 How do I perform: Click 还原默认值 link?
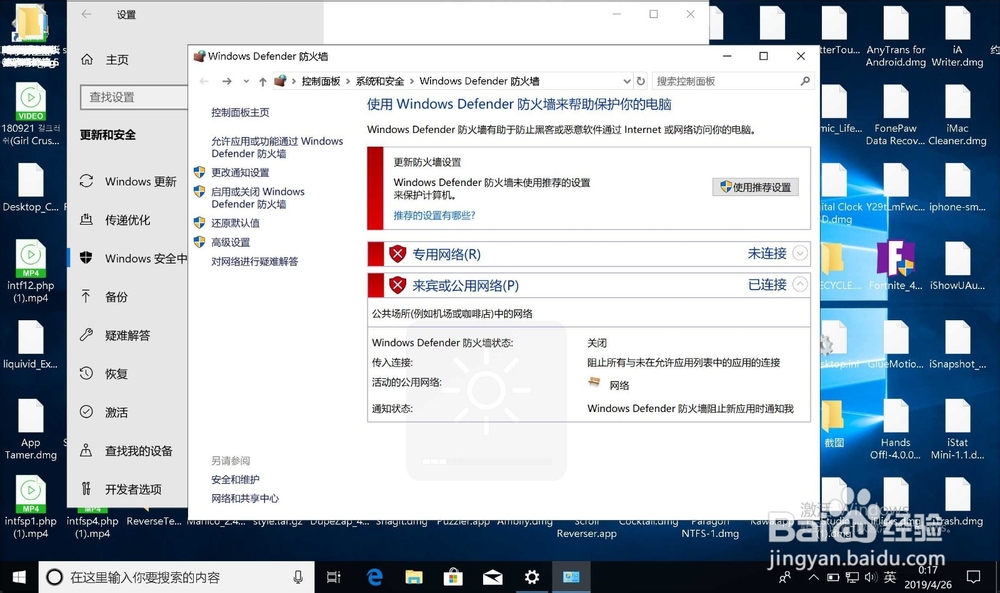pyautogui.click(x=235, y=223)
